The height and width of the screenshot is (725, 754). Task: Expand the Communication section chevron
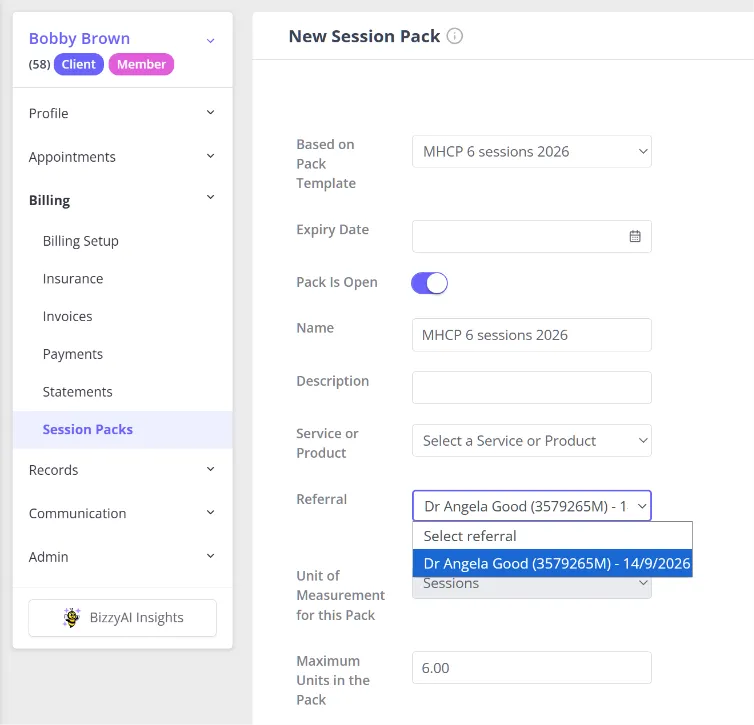tap(210, 512)
